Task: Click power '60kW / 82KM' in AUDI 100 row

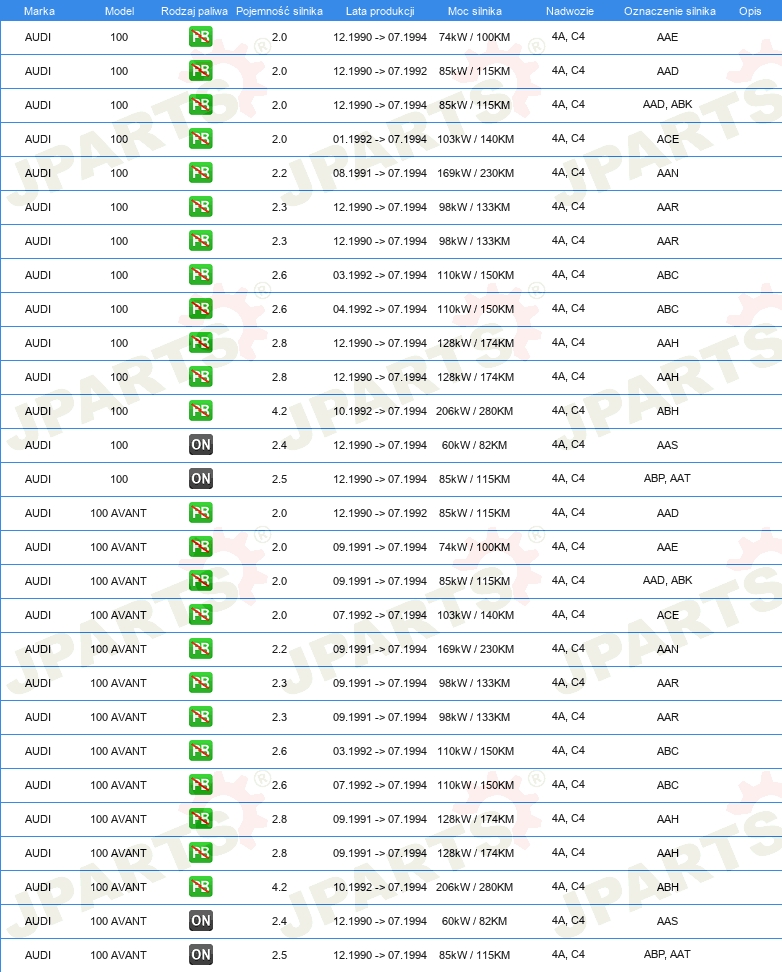Action: coord(474,445)
